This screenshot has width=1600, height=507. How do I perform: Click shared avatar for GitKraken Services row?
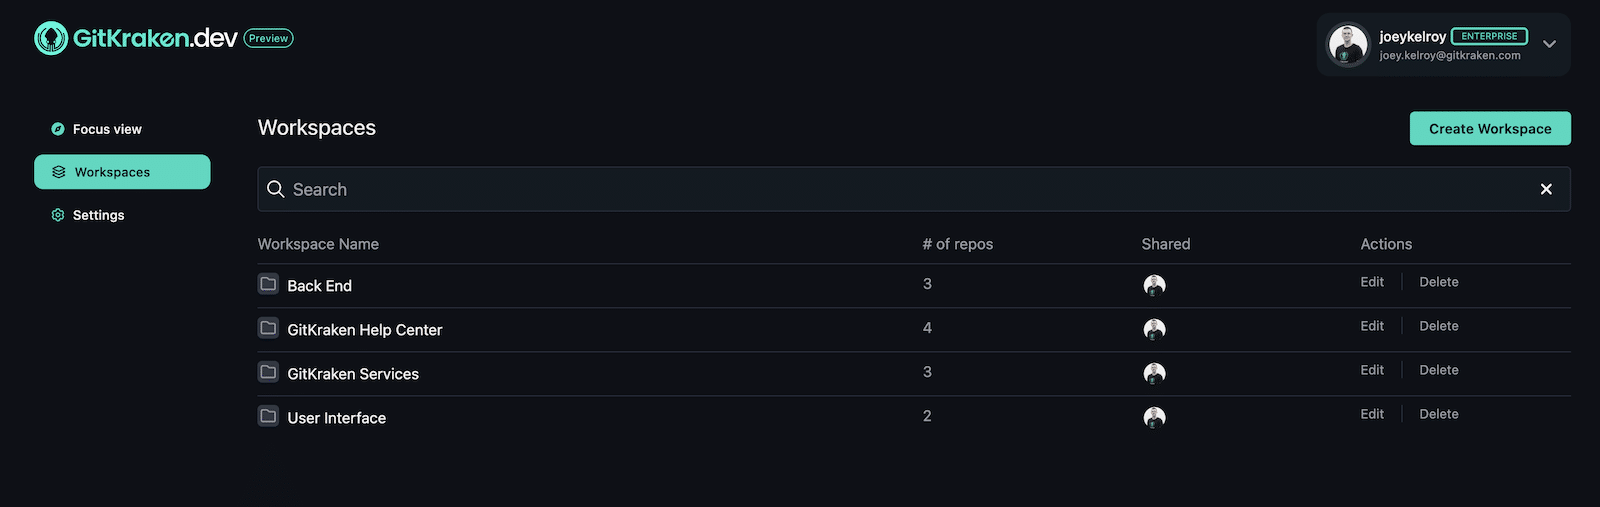coord(1155,373)
